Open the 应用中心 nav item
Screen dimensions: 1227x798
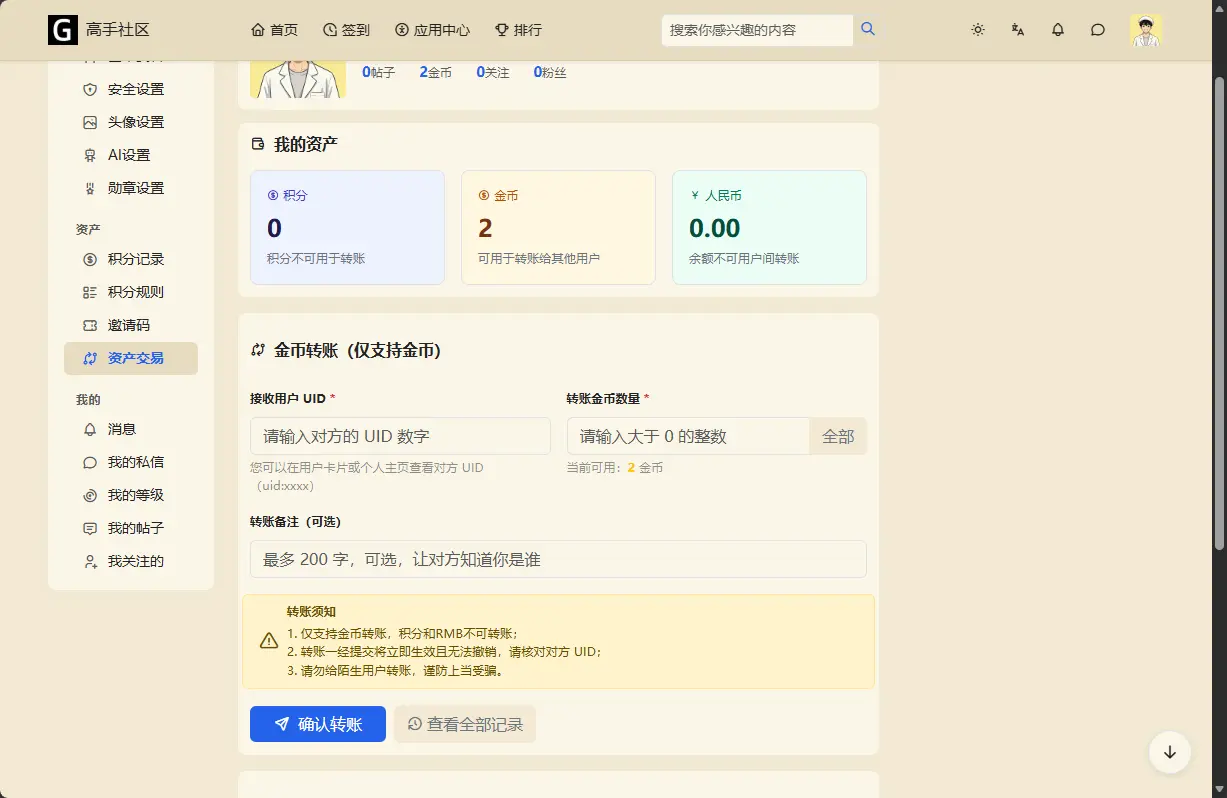pos(432,30)
